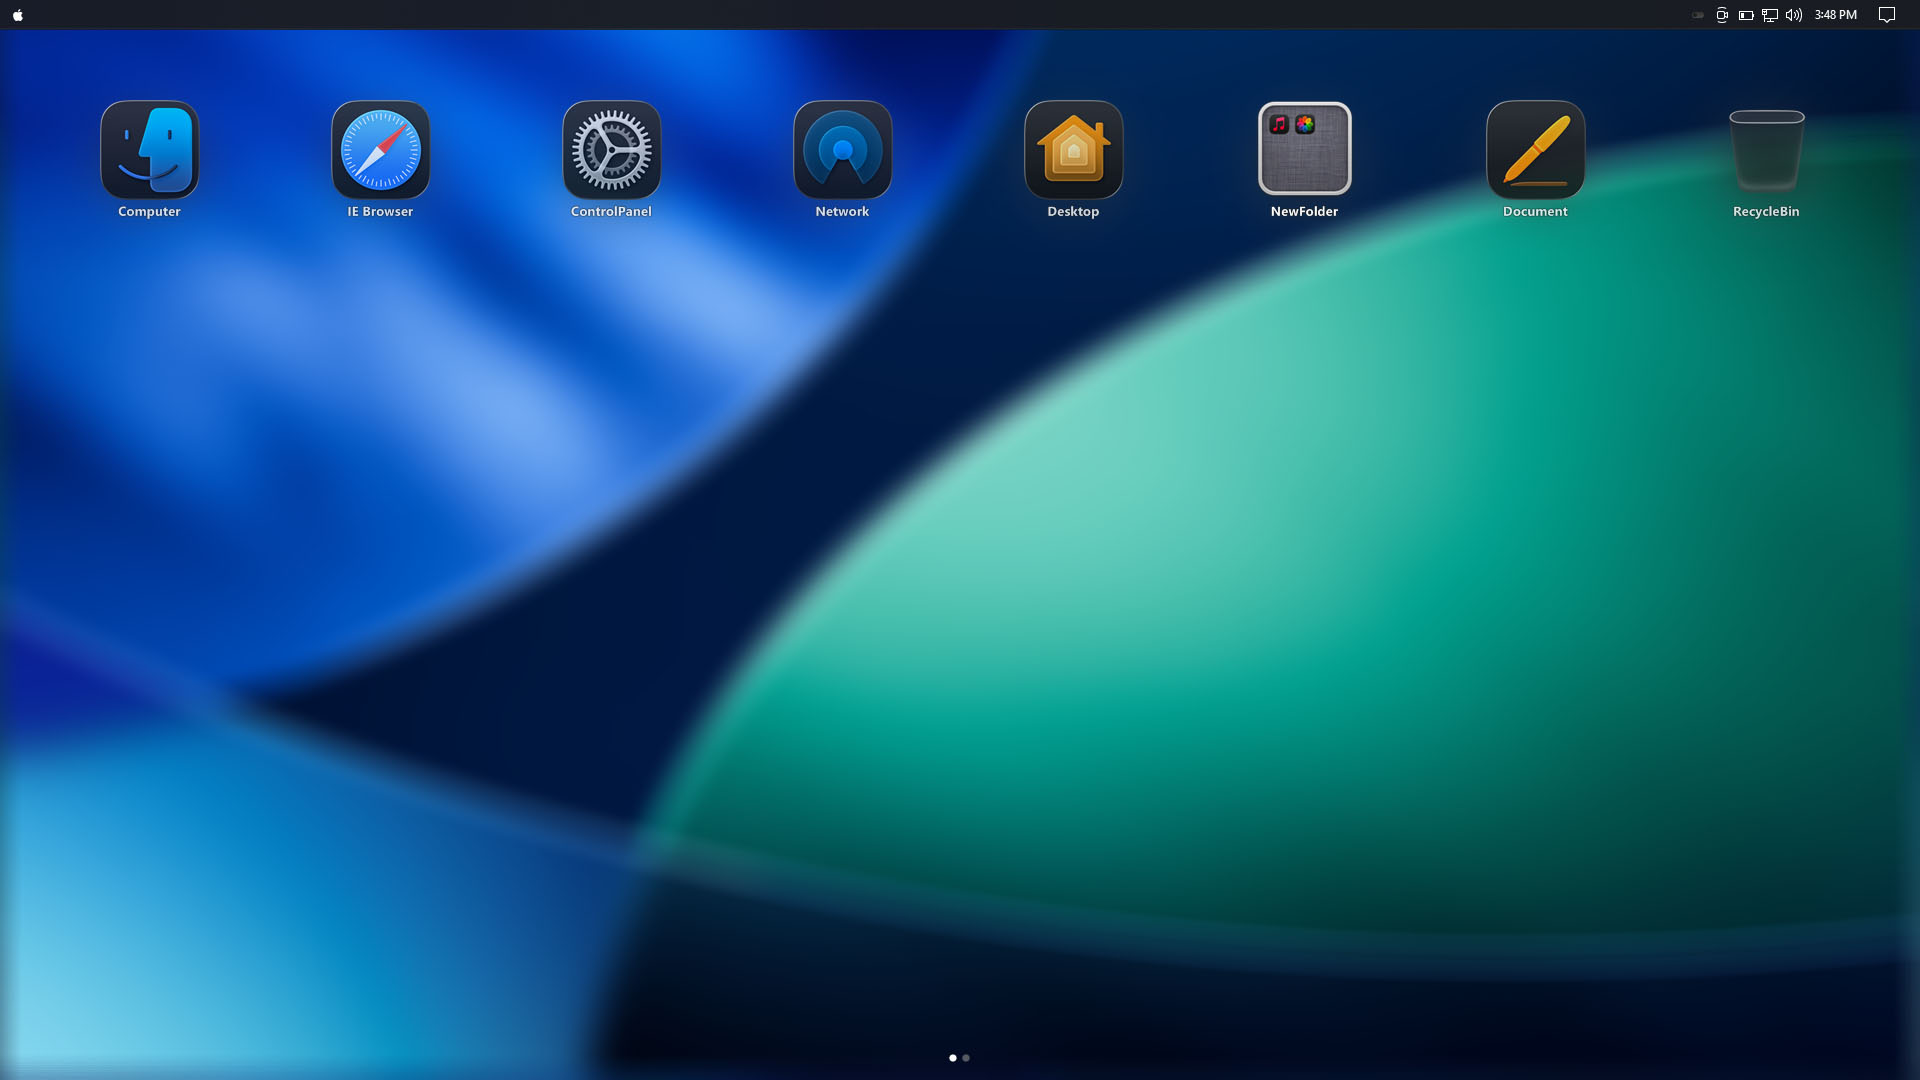The width and height of the screenshot is (1920, 1080).
Task: Launch IE Browser compass icon
Action: click(381, 150)
